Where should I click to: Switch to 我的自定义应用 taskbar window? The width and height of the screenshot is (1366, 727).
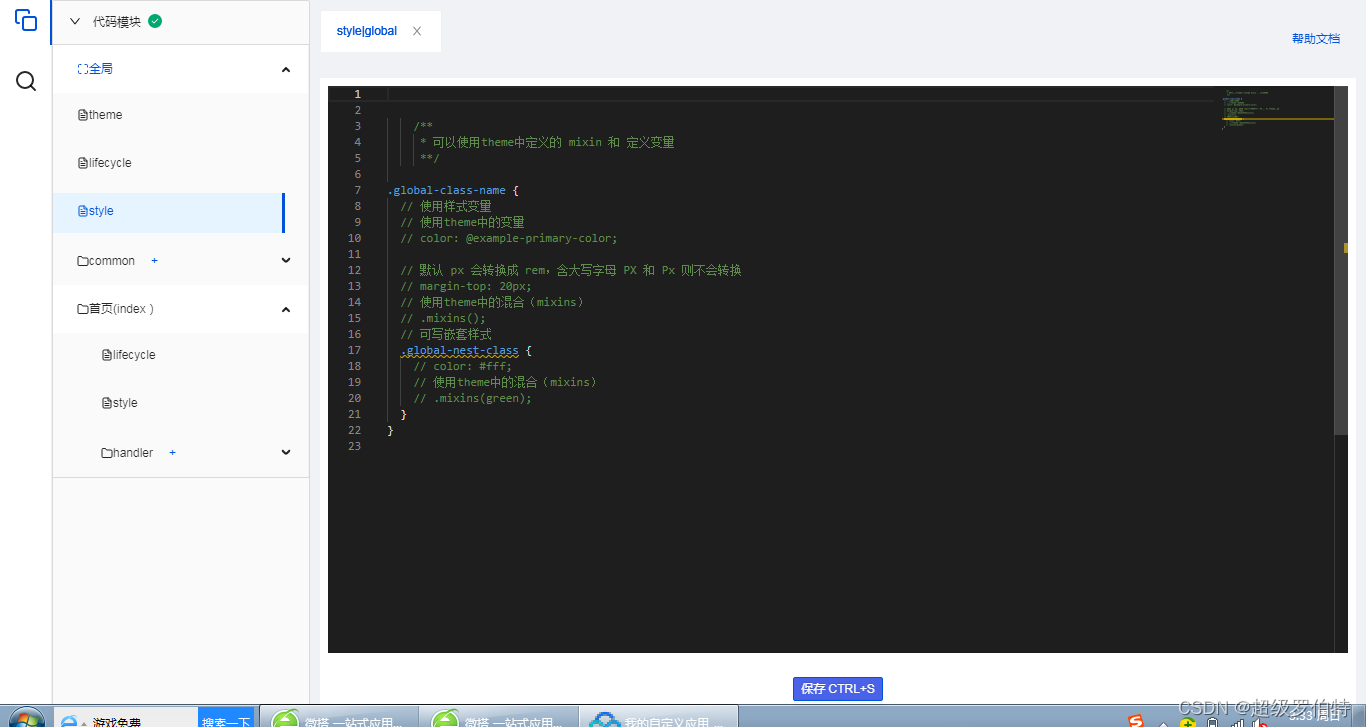point(658,718)
